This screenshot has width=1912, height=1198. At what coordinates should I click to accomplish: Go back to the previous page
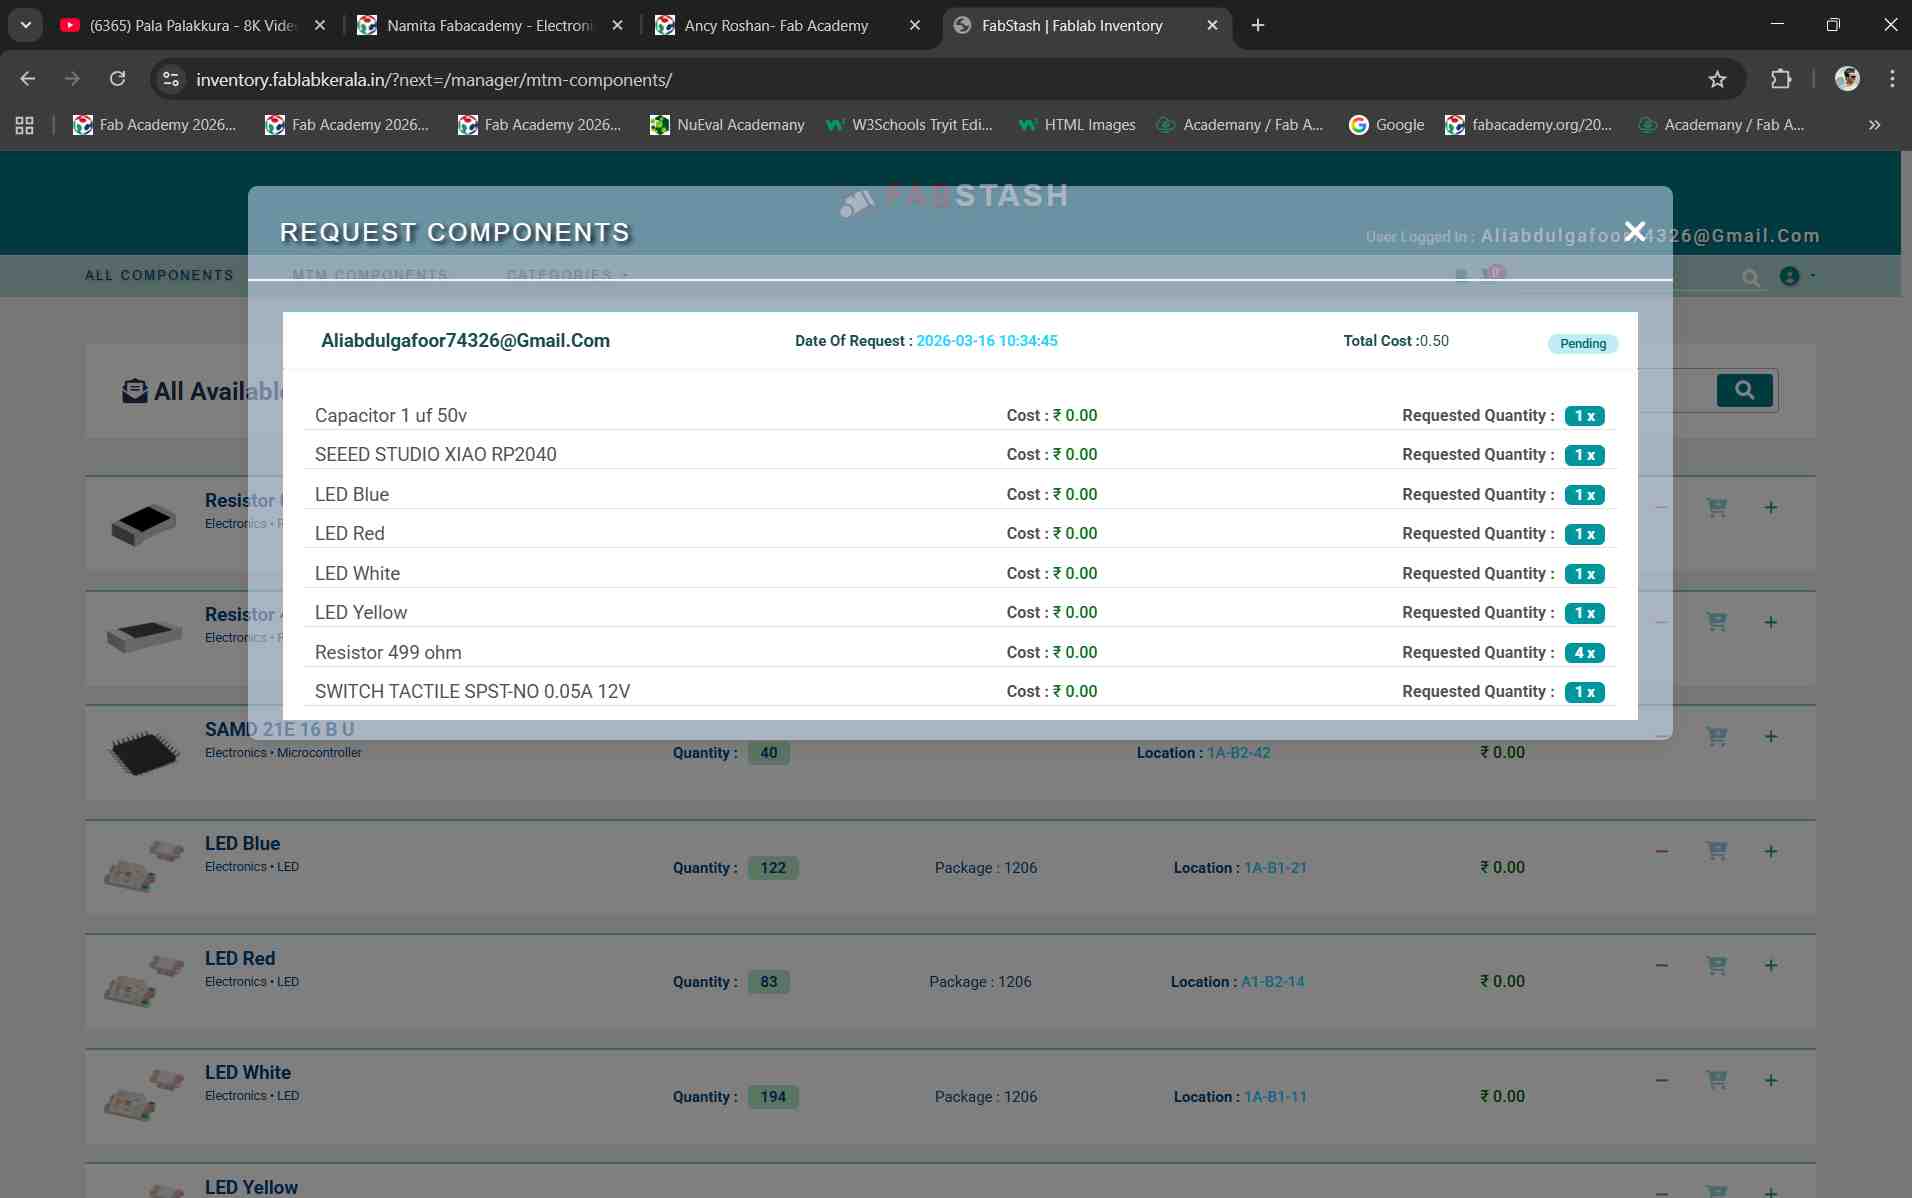pos(28,79)
